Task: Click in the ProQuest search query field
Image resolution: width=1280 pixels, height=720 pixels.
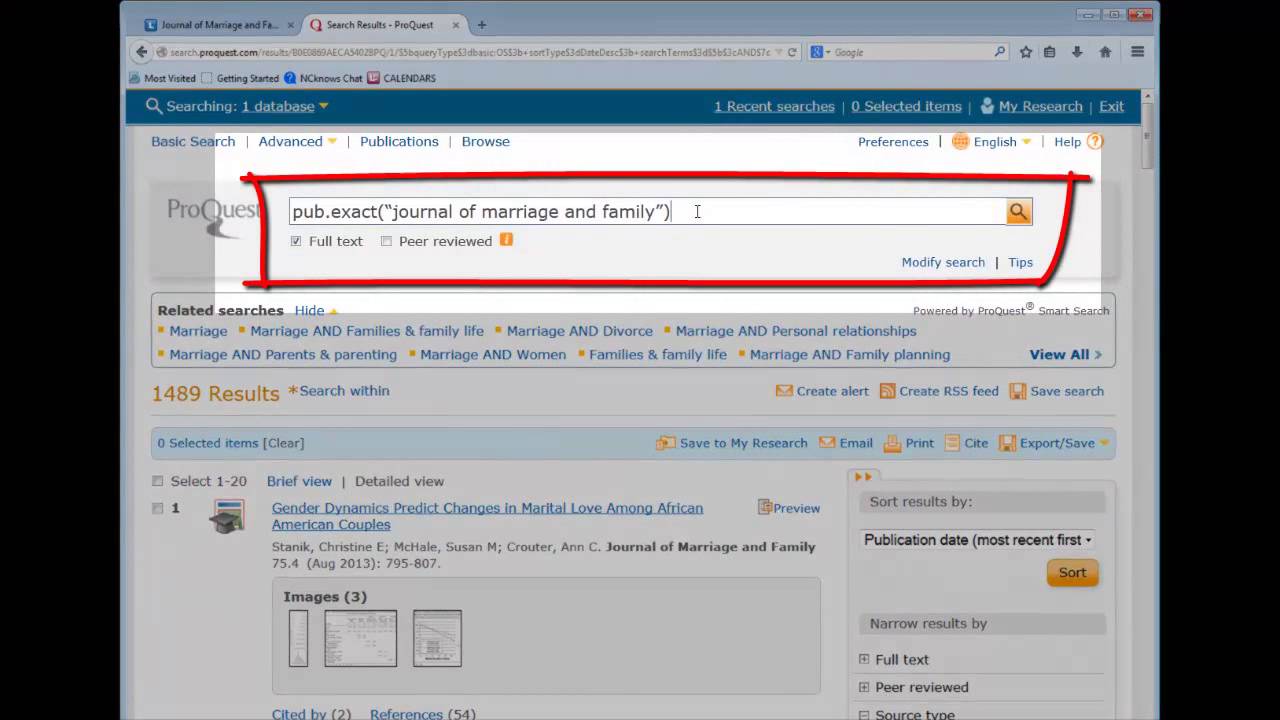Action: (648, 211)
